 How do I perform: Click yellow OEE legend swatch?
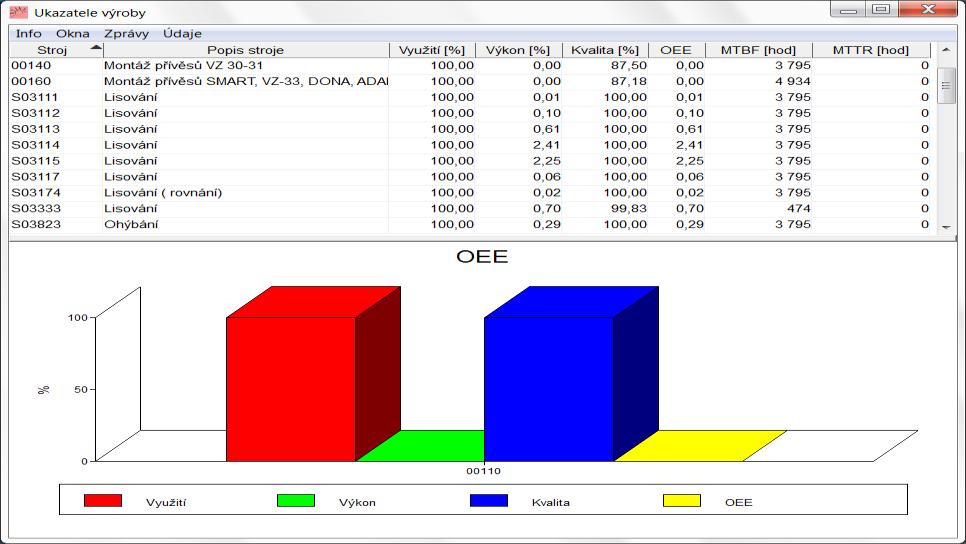(682, 500)
